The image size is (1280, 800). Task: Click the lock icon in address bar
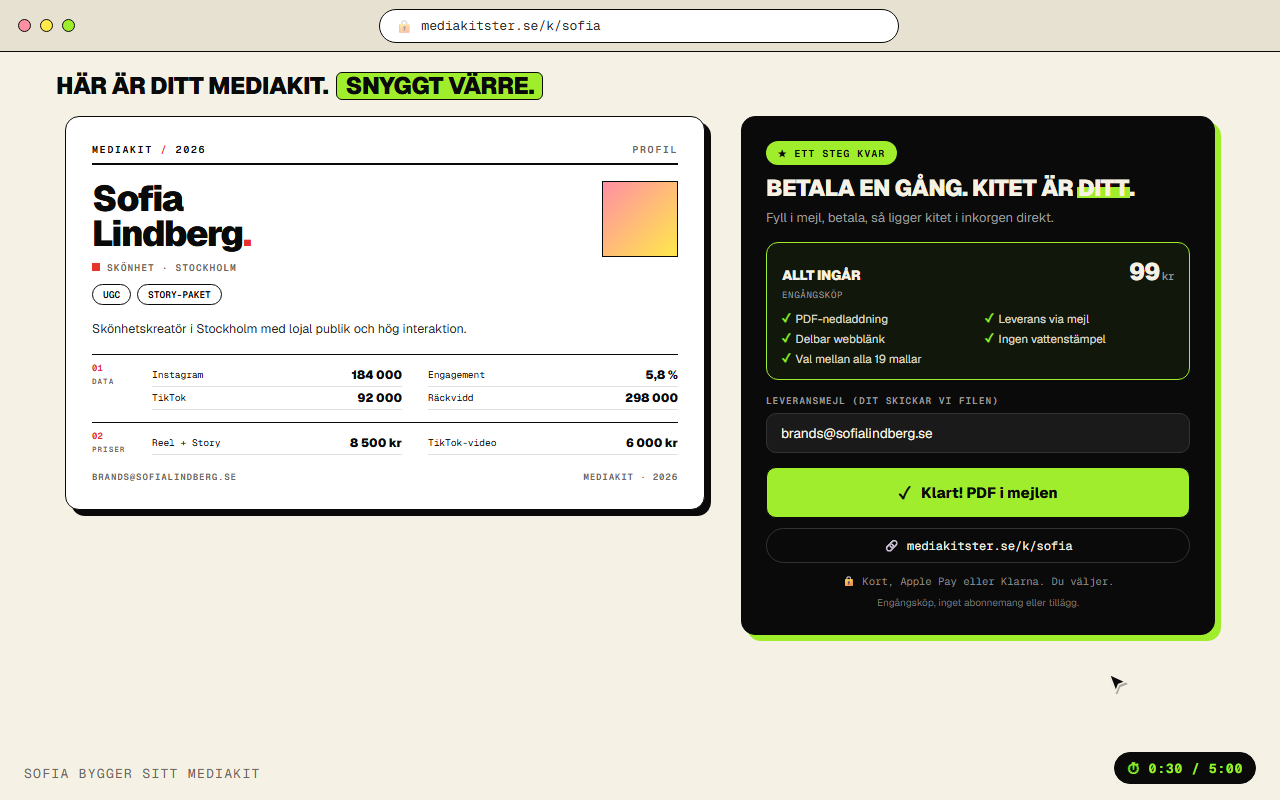pos(404,26)
